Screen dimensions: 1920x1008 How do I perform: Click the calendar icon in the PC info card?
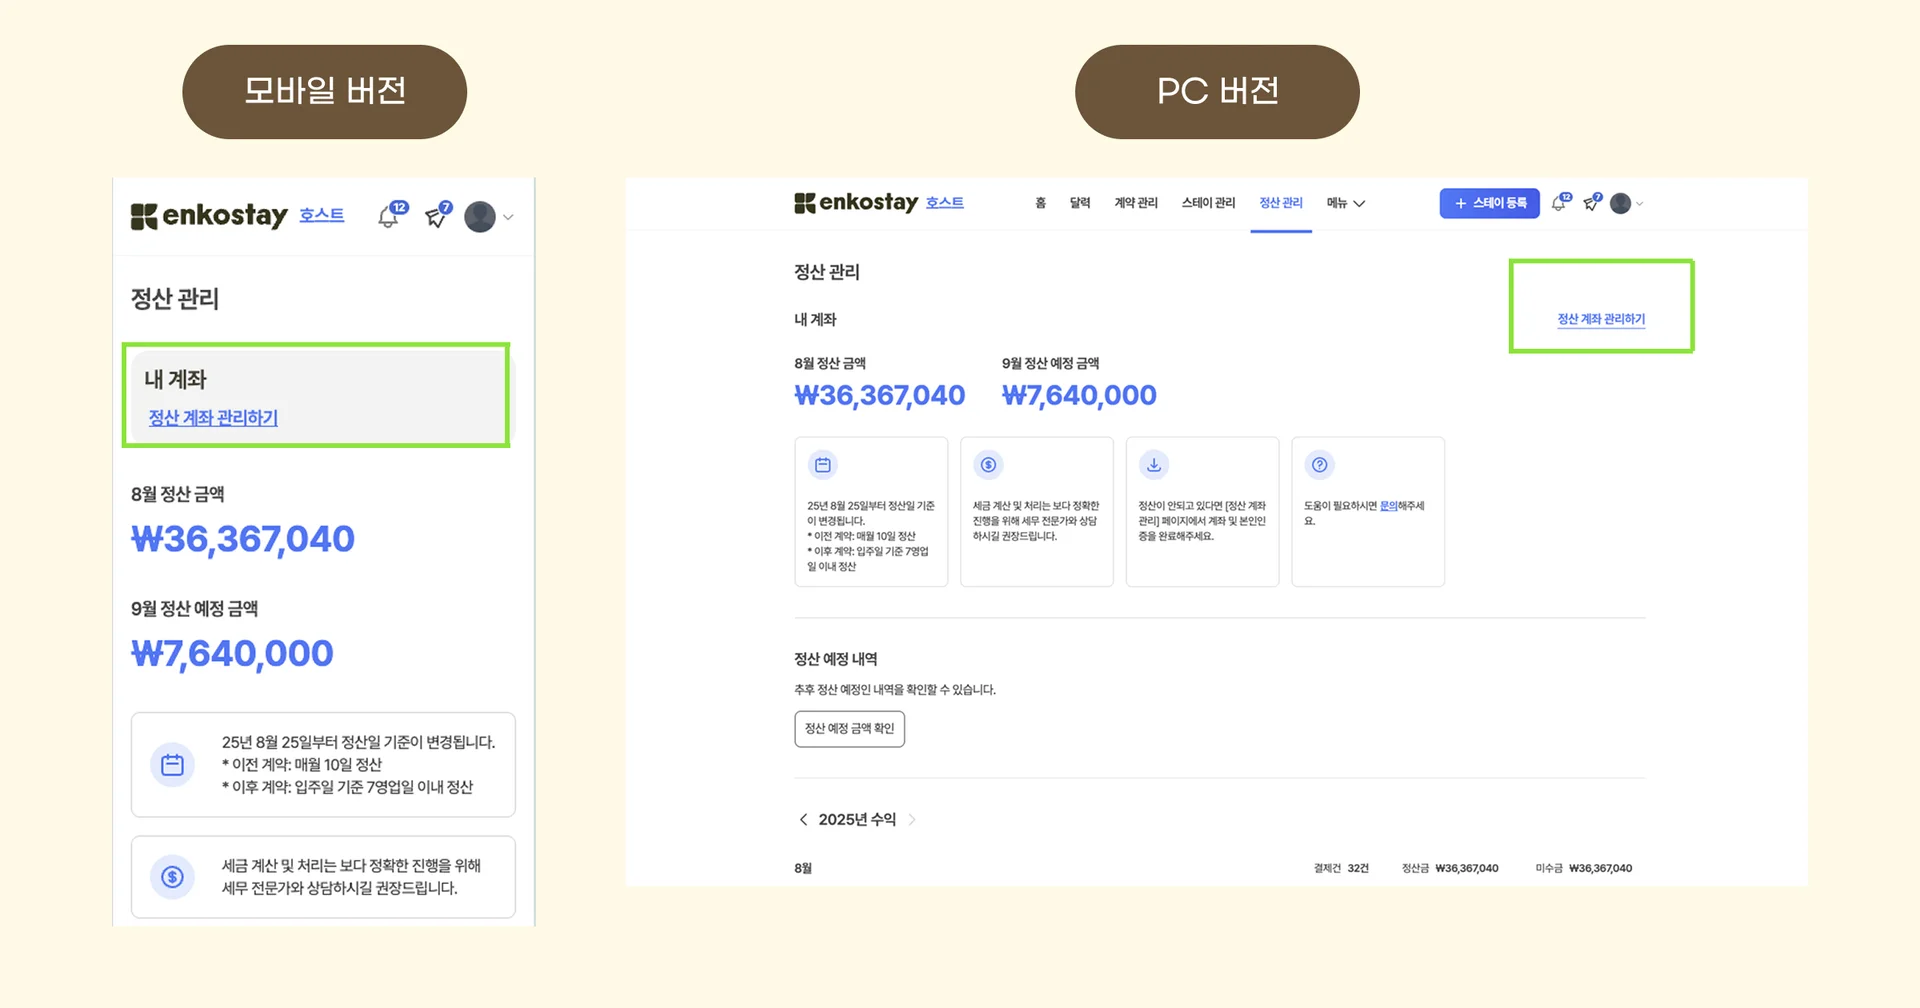[x=822, y=465]
